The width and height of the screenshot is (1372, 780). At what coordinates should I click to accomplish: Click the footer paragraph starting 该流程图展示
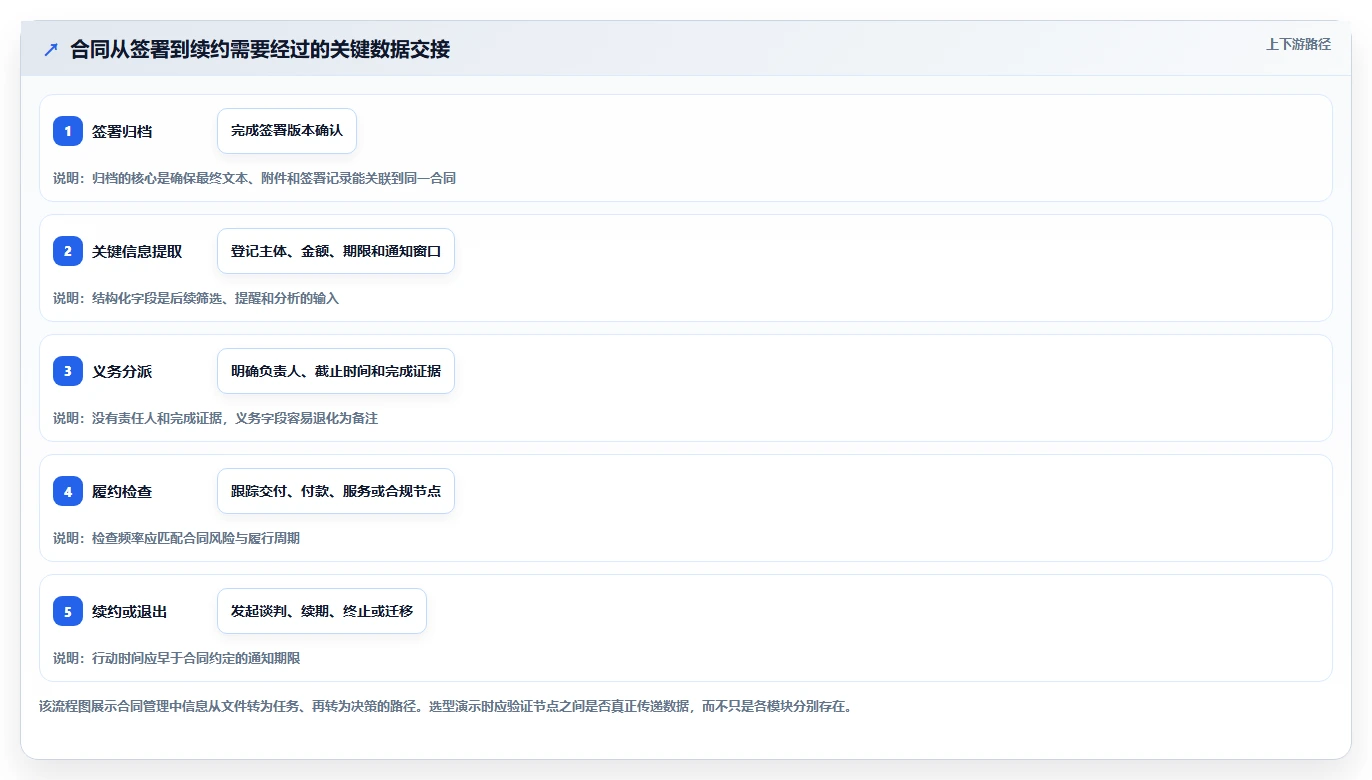(445, 706)
